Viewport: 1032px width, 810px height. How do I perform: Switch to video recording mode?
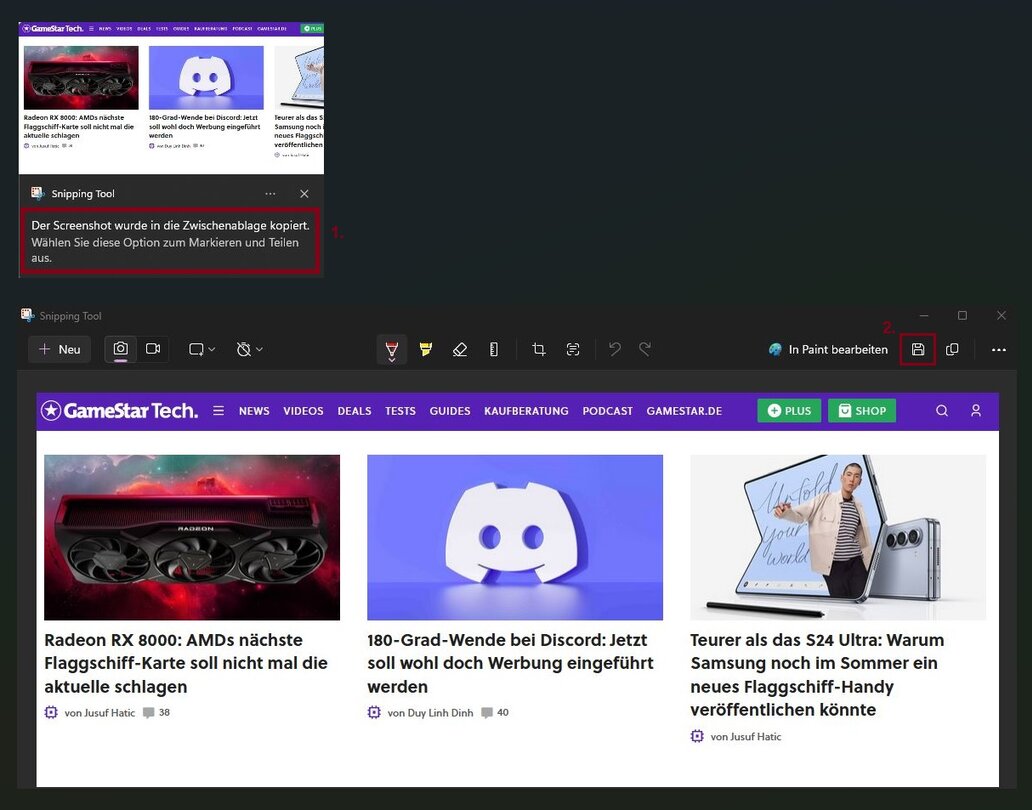pyautogui.click(x=153, y=349)
